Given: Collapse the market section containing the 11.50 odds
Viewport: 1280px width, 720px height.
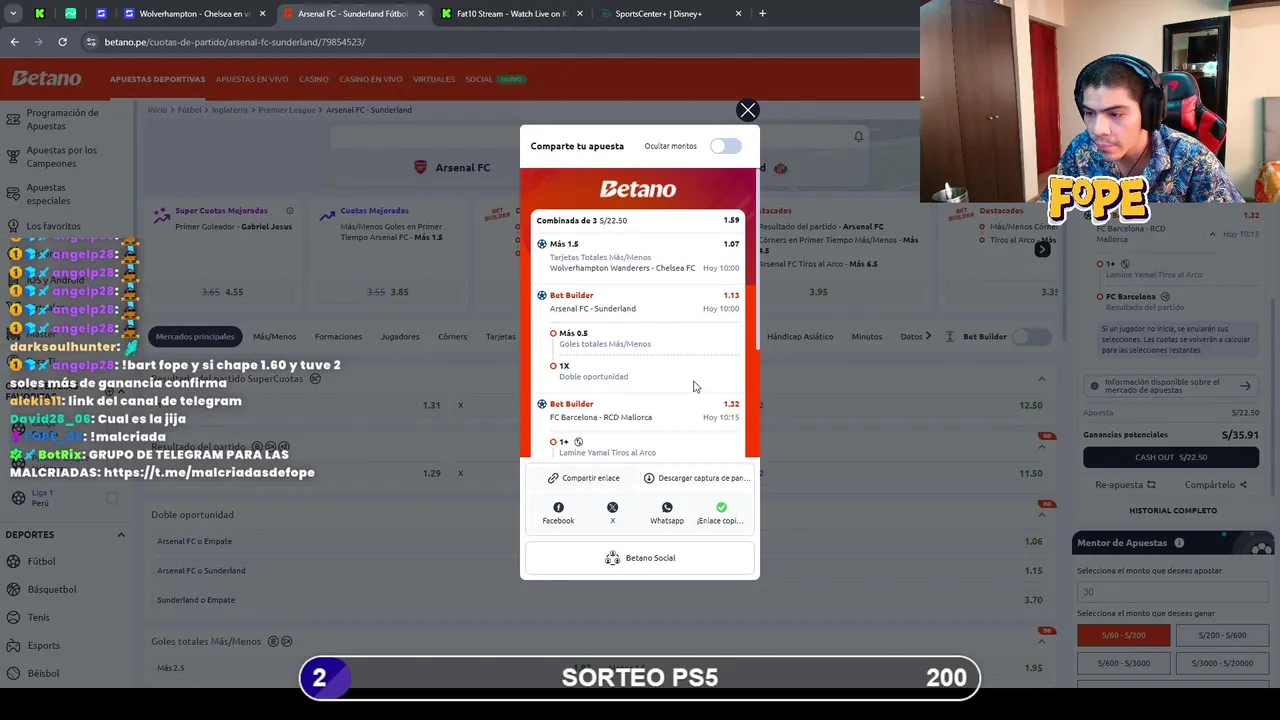Looking at the screenshot, I should 1041,447.
